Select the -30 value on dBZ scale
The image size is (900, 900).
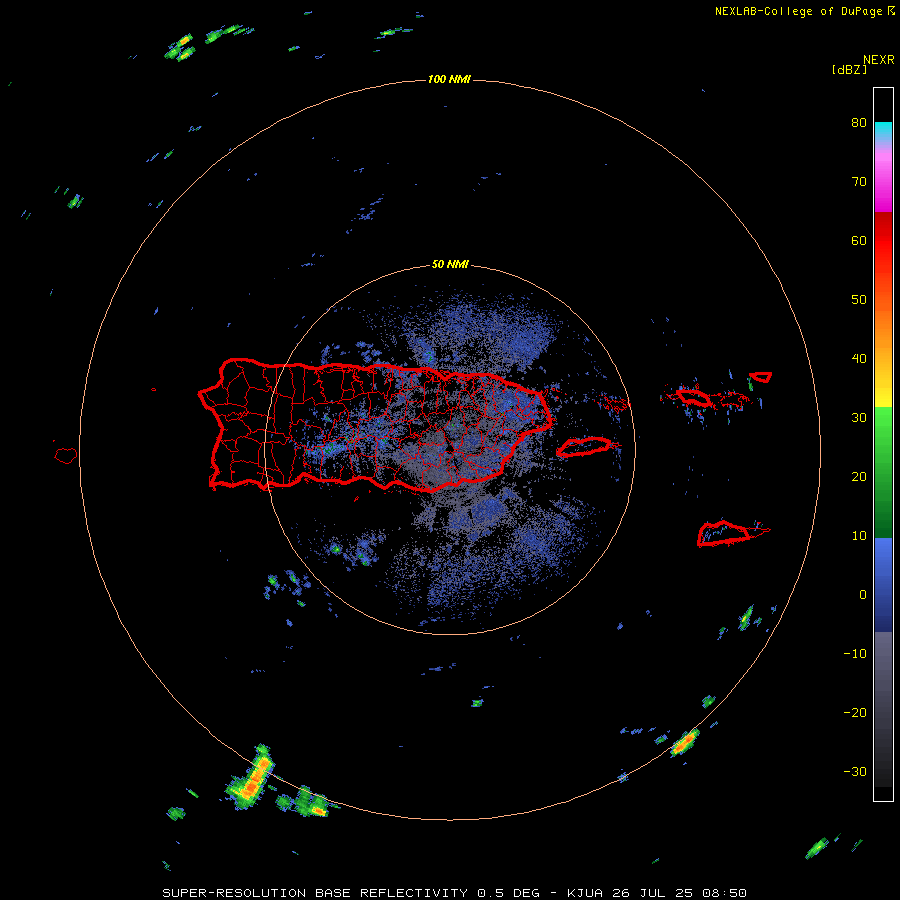(x=855, y=771)
